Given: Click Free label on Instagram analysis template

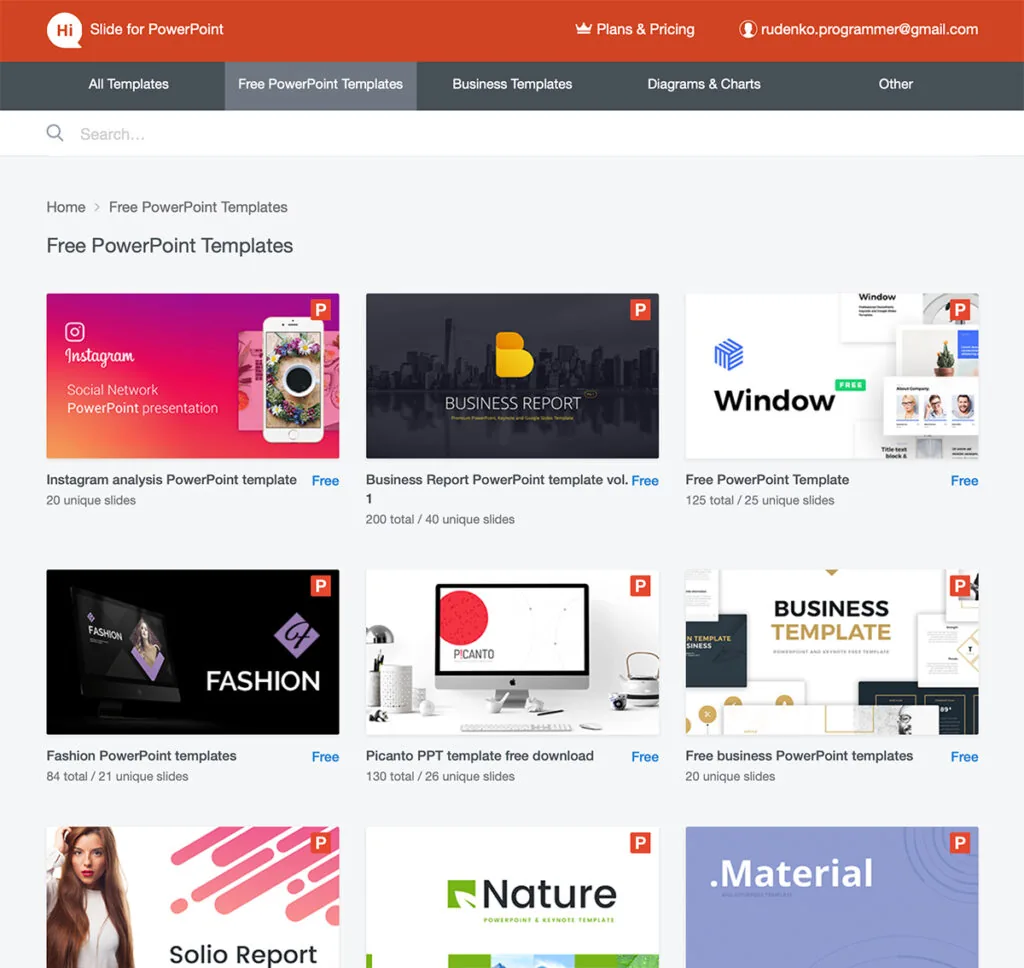Looking at the screenshot, I should point(325,481).
